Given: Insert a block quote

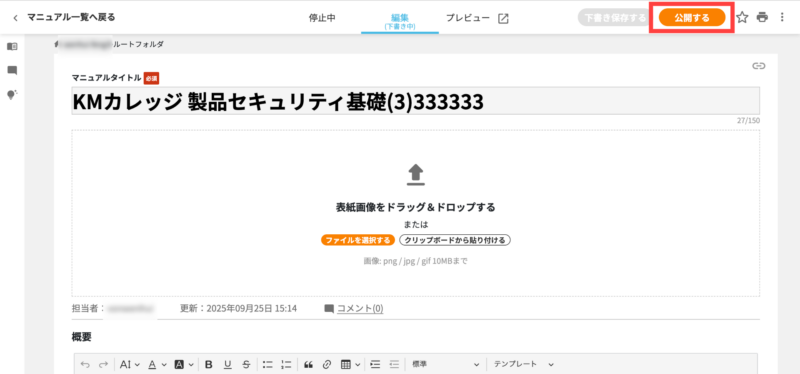Looking at the screenshot, I should tap(308, 364).
